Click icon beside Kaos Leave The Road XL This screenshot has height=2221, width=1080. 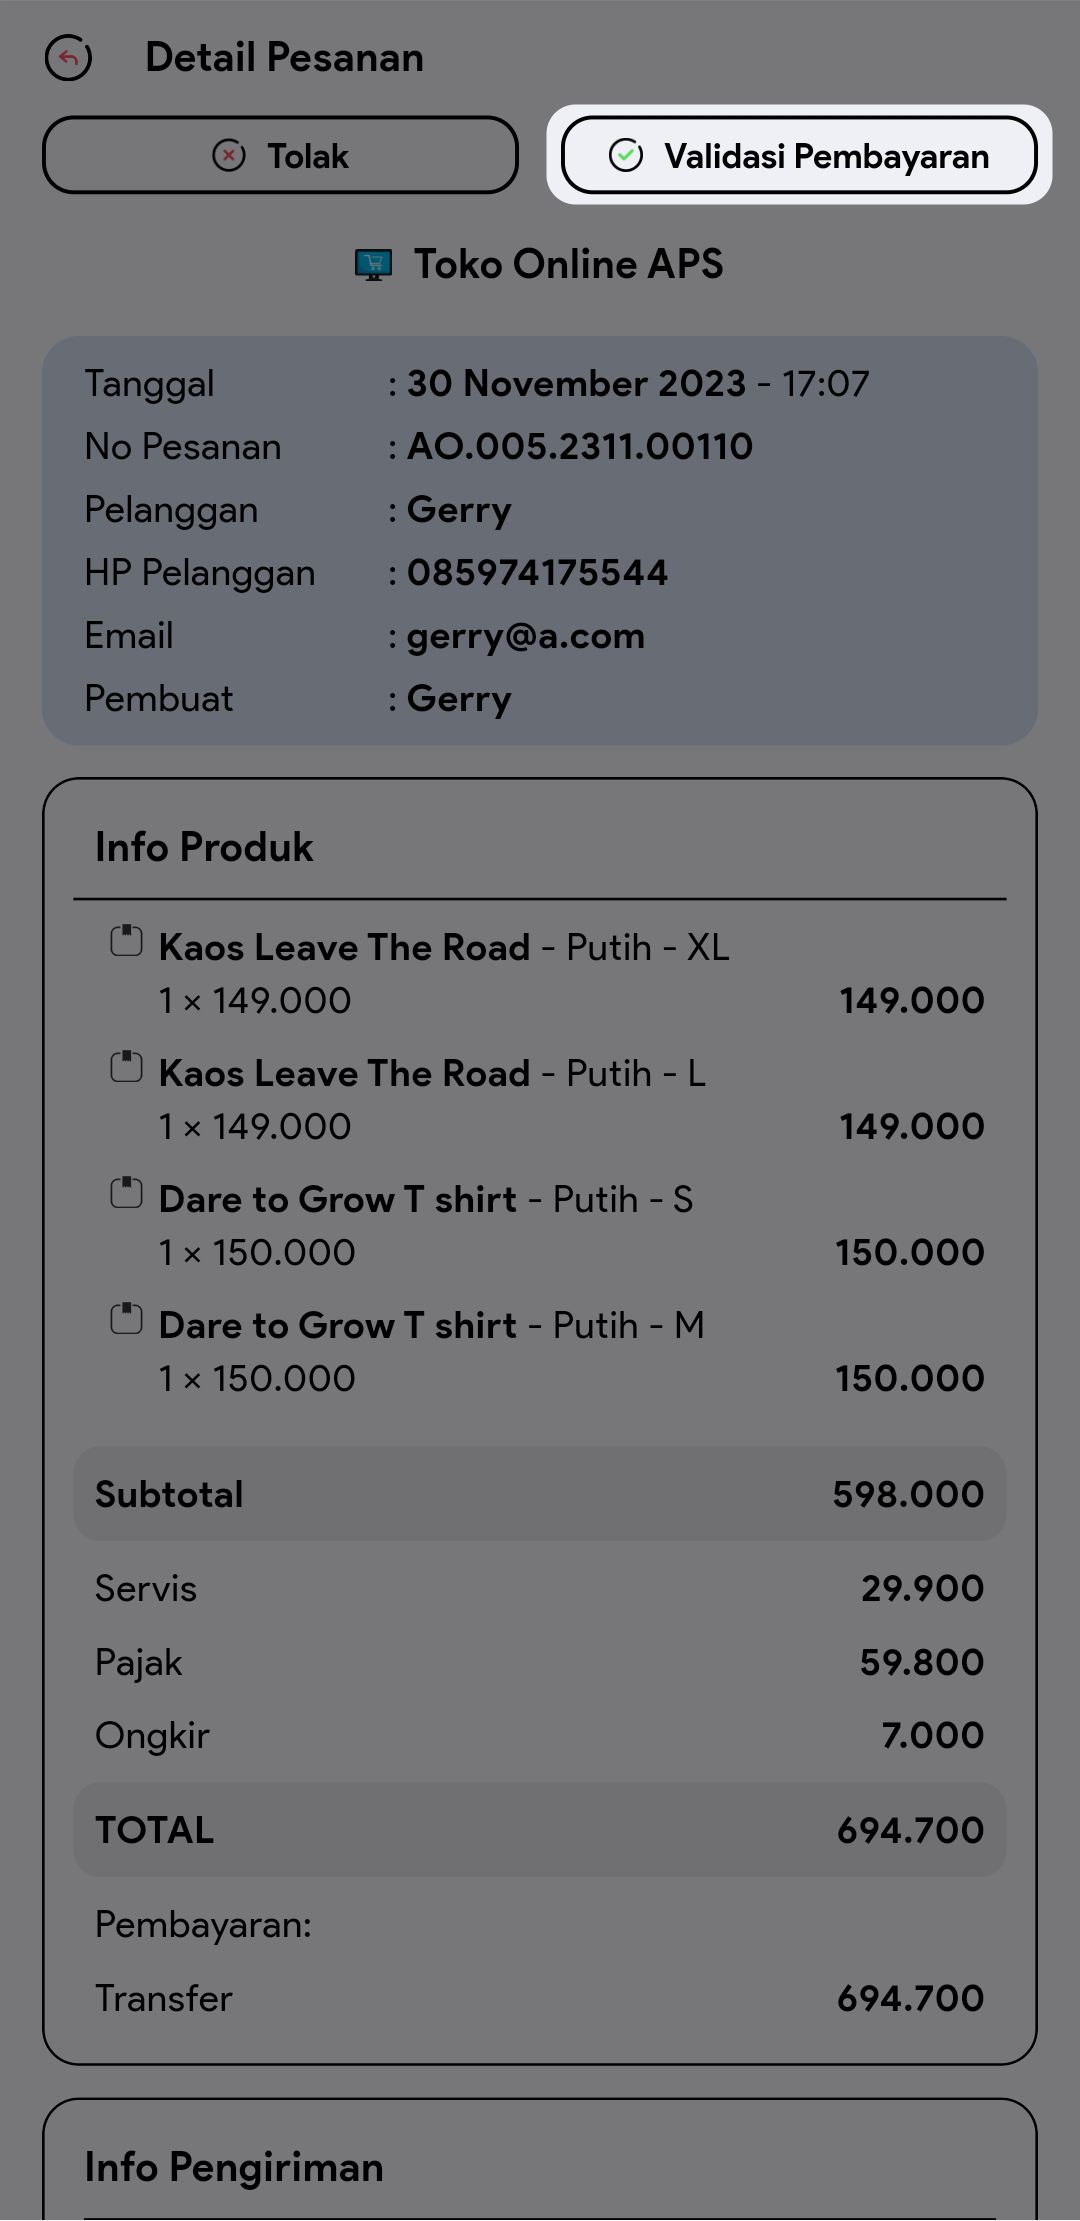tap(126, 942)
